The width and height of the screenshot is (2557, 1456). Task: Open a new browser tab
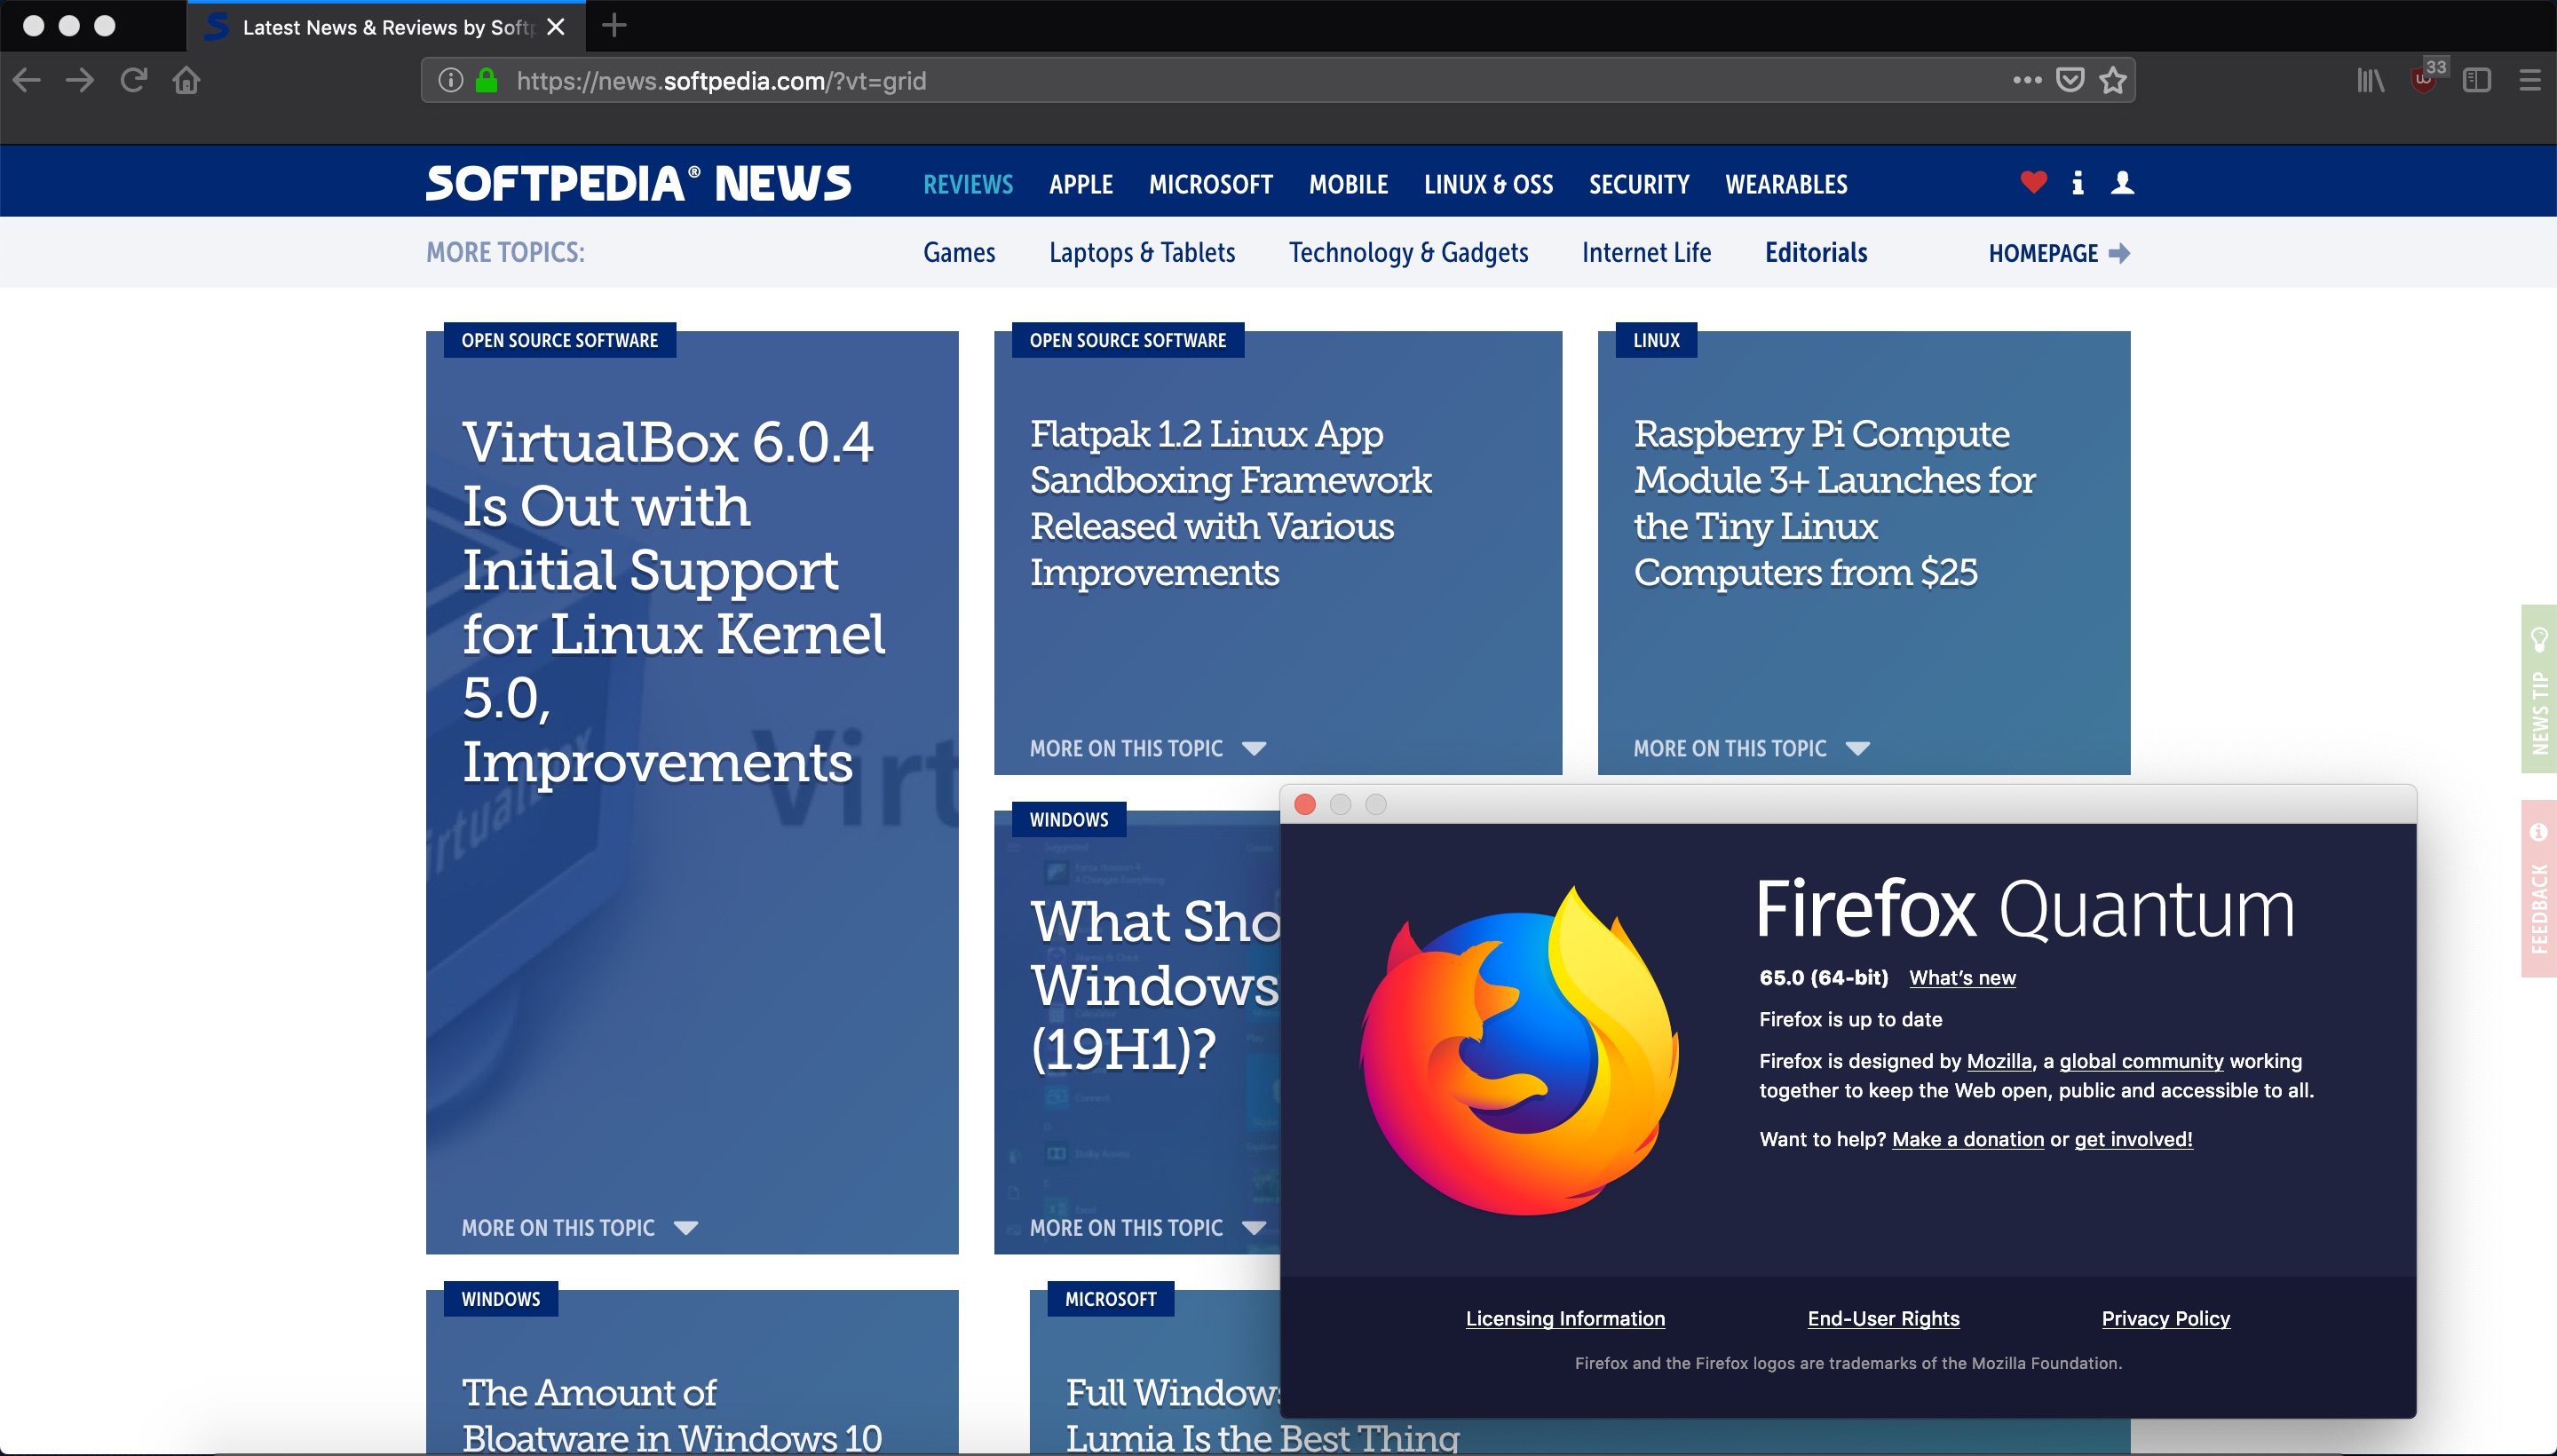coord(614,26)
